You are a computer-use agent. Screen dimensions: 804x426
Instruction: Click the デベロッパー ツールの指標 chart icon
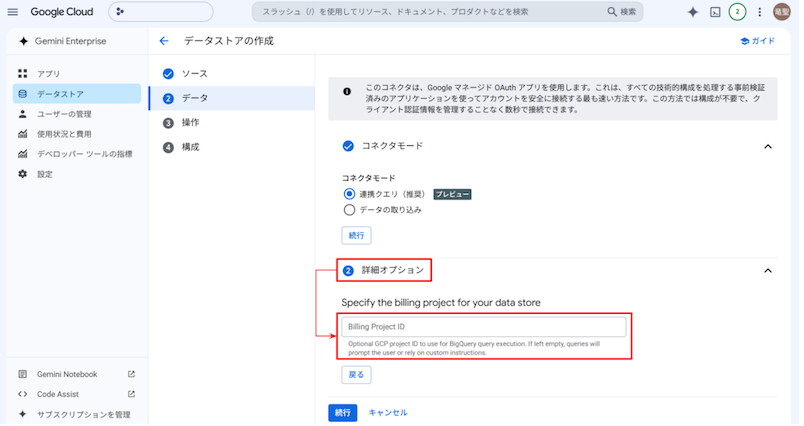click(x=23, y=154)
